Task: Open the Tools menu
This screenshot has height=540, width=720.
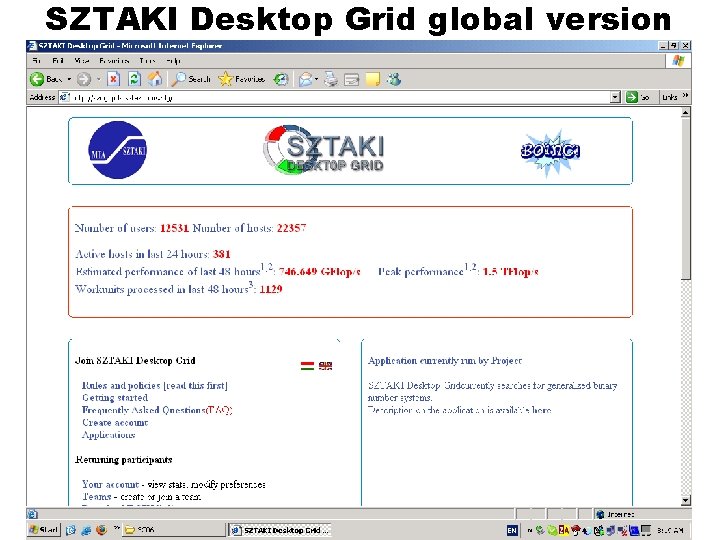Action: (x=147, y=61)
